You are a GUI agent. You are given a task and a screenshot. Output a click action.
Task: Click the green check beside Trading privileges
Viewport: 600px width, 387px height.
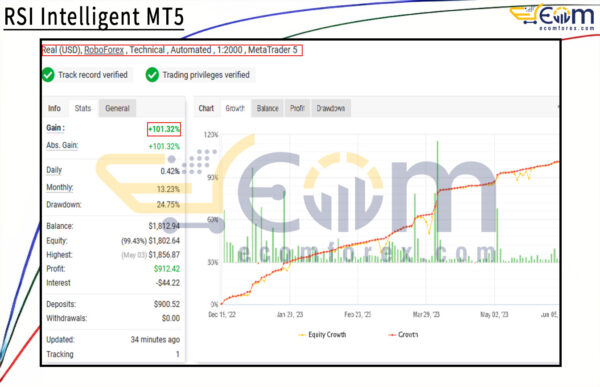(x=152, y=75)
